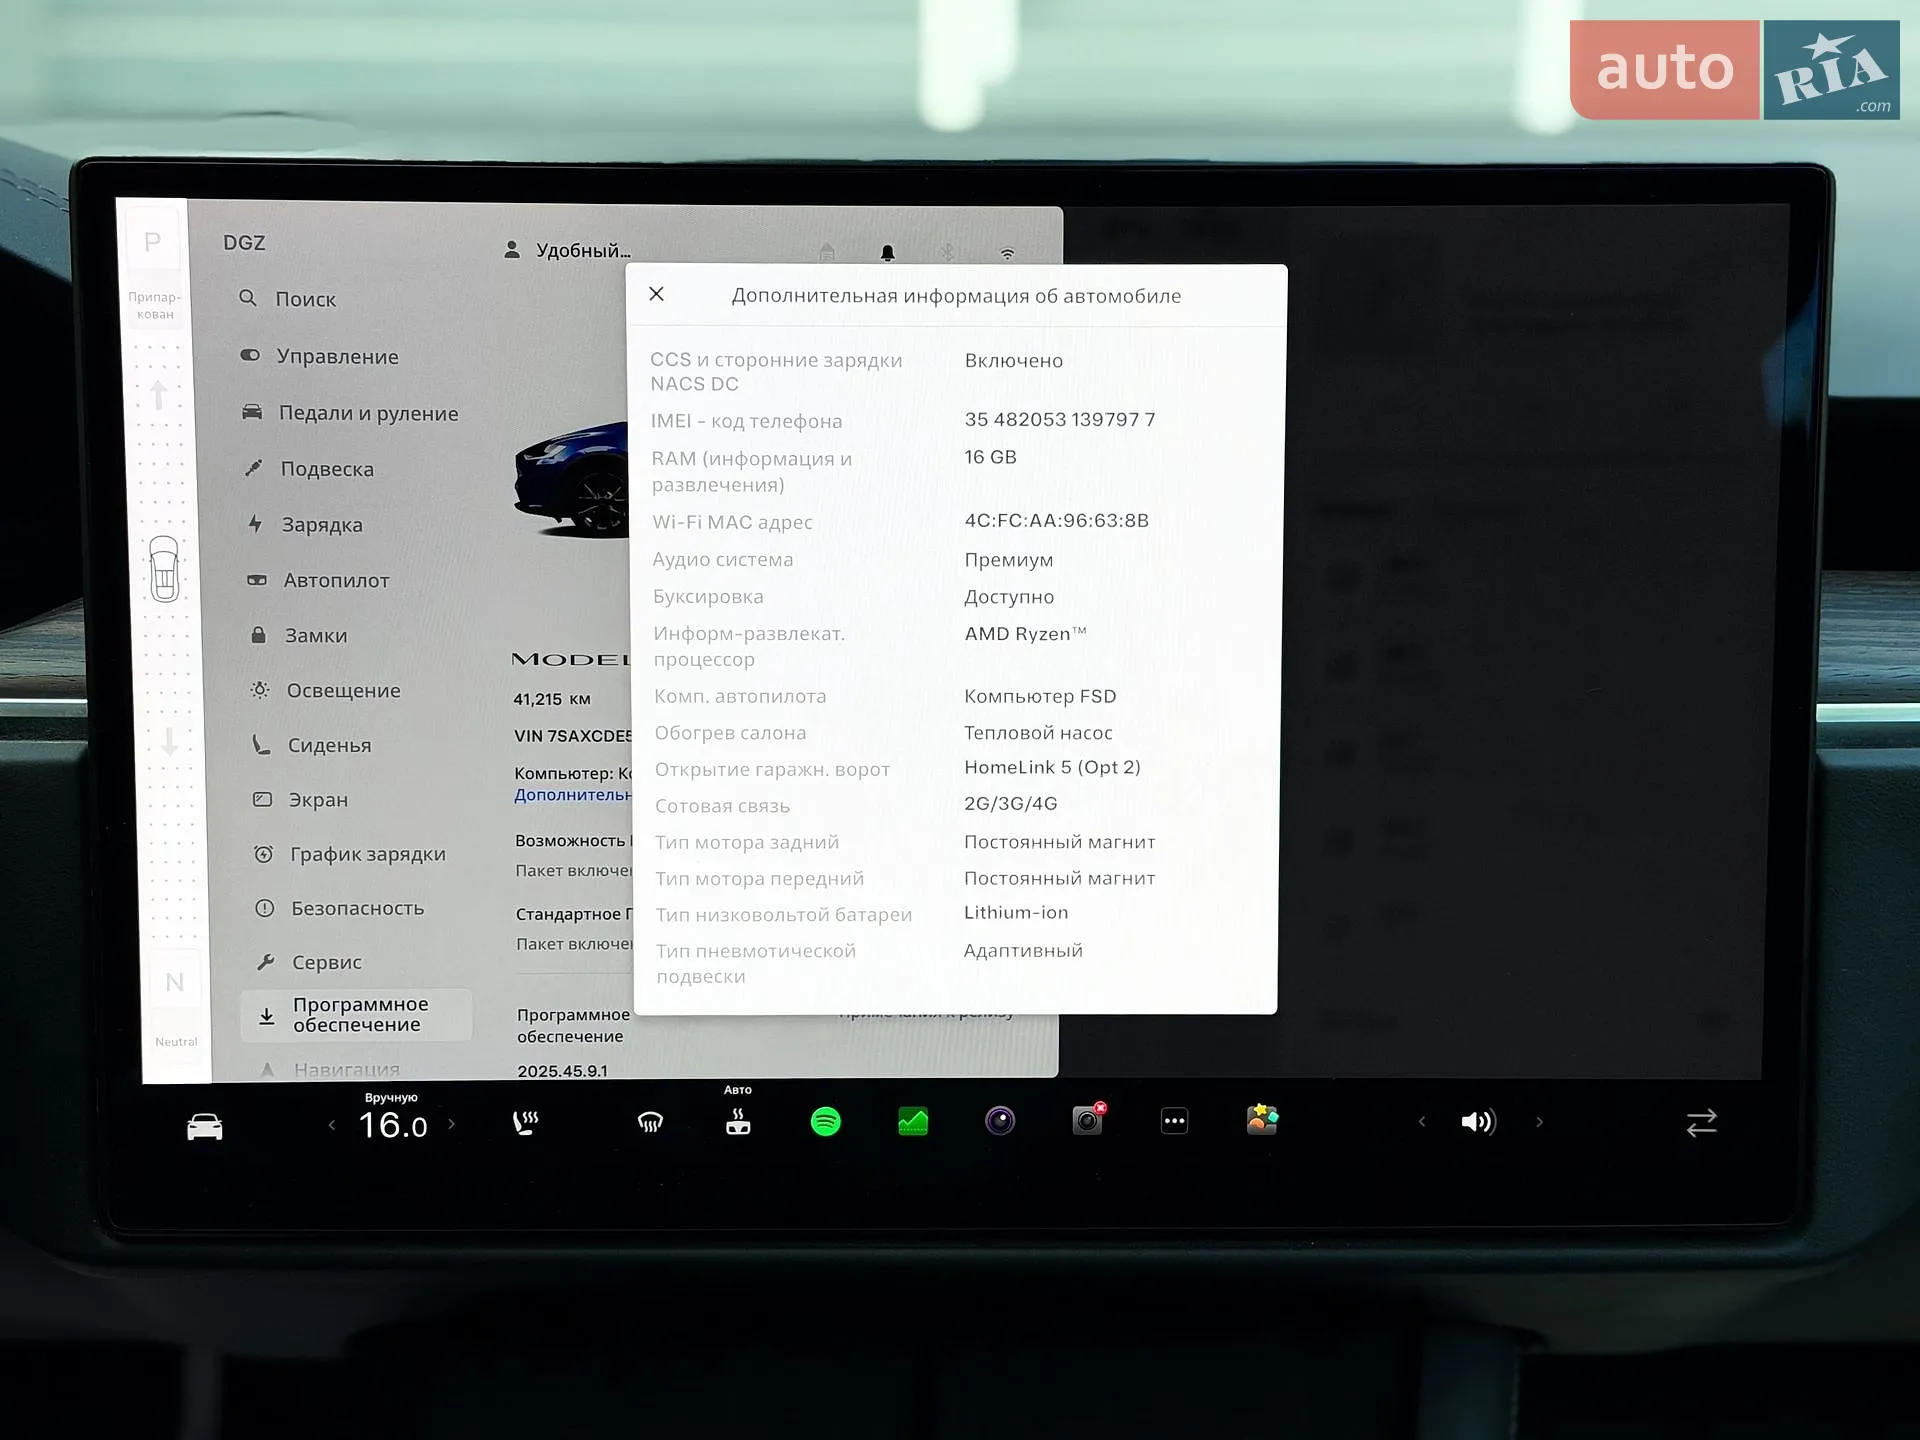Image resolution: width=1920 pixels, height=1440 pixels.
Task: Open the 16.0 temperature climate setting
Action: [393, 1125]
